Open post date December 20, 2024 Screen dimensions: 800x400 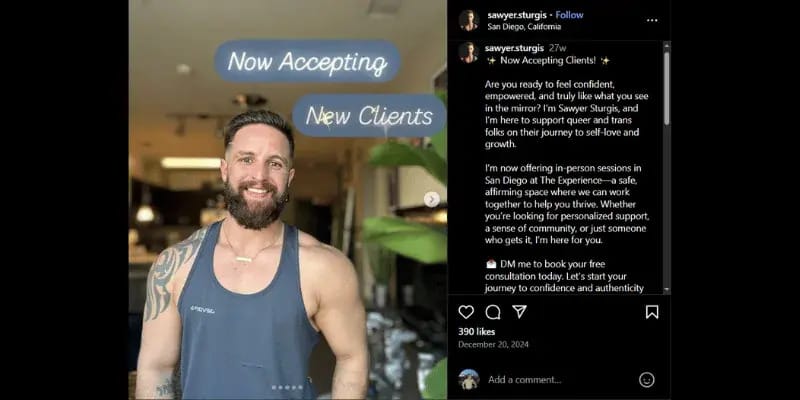(x=493, y=345)
